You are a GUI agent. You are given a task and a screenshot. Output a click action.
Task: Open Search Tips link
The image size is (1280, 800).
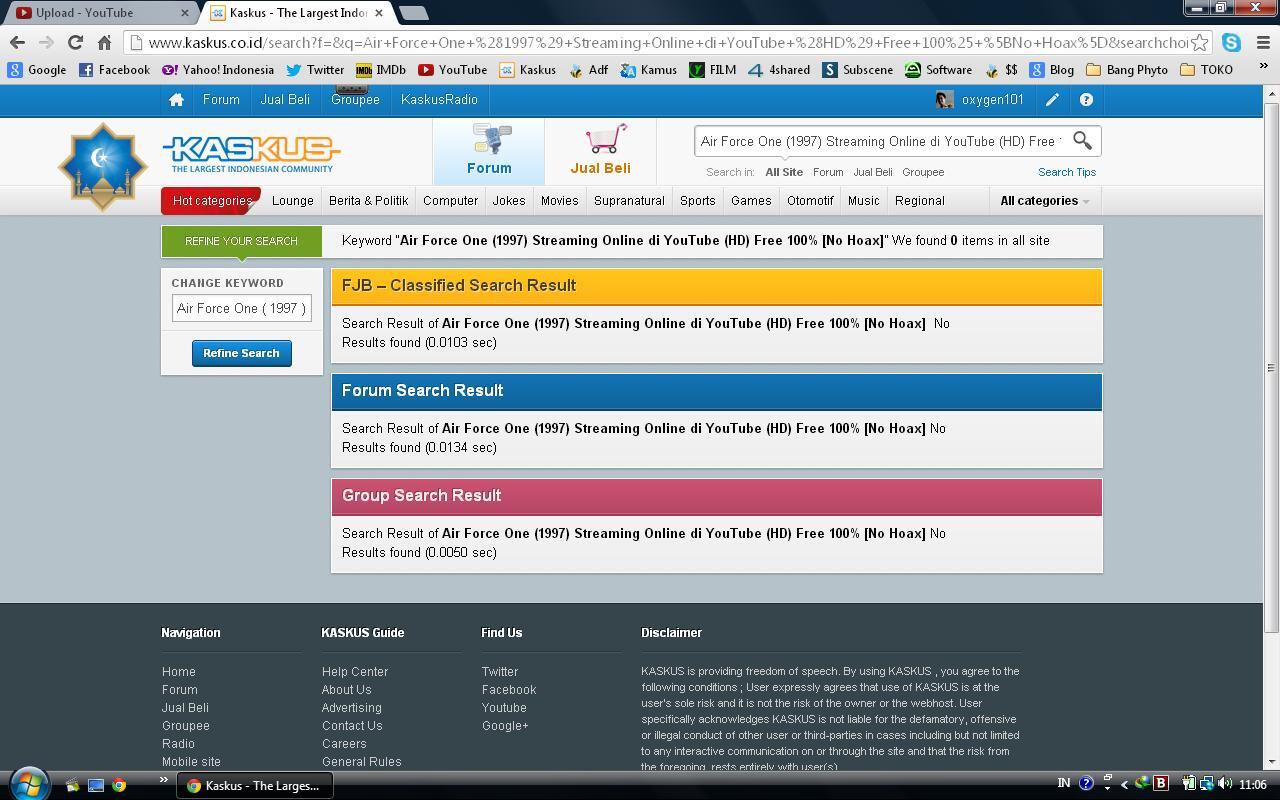[x=1066, y=172]
